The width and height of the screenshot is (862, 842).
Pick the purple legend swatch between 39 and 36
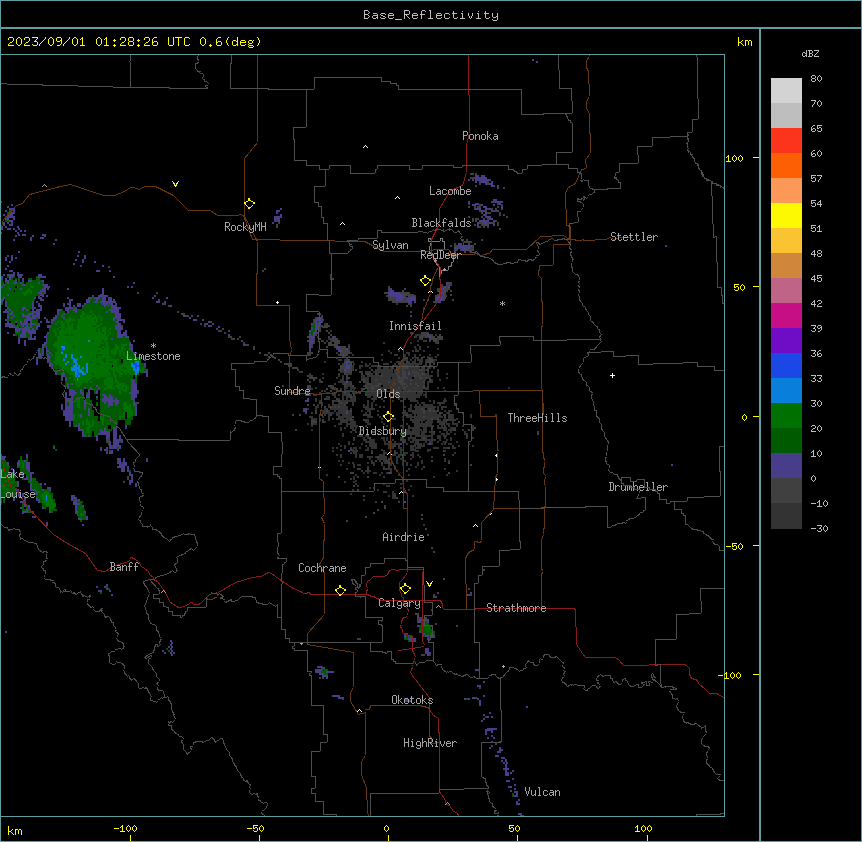pyautogui.click(x=786, y=341)
